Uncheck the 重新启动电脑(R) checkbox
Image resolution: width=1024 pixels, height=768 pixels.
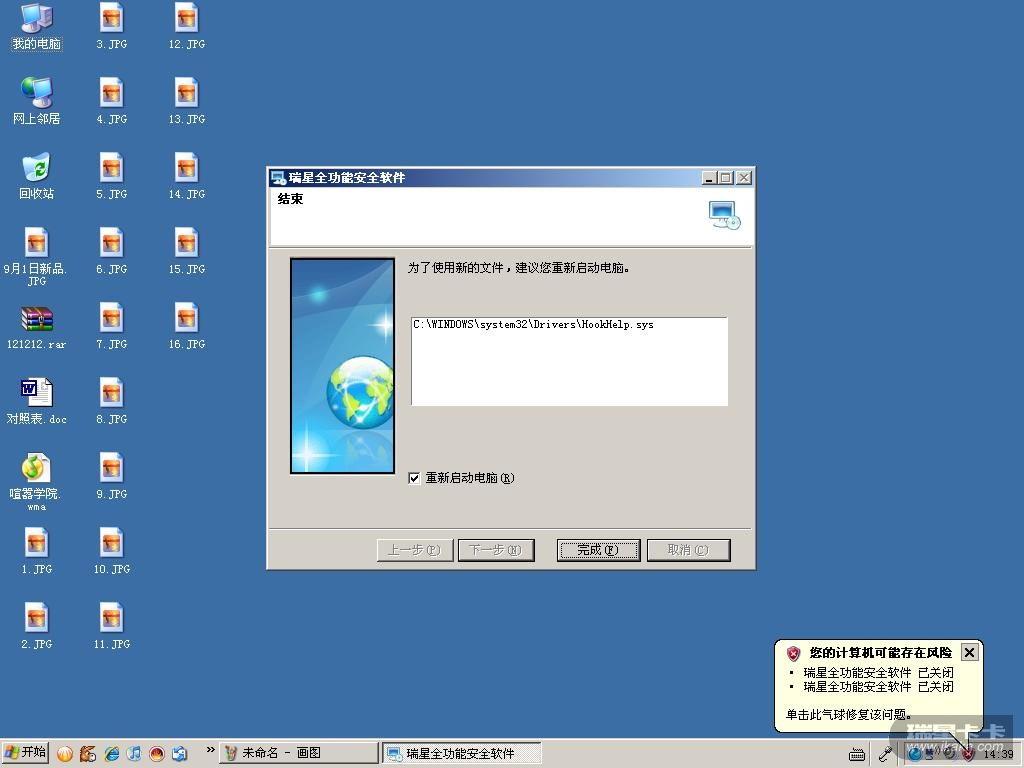414,478
